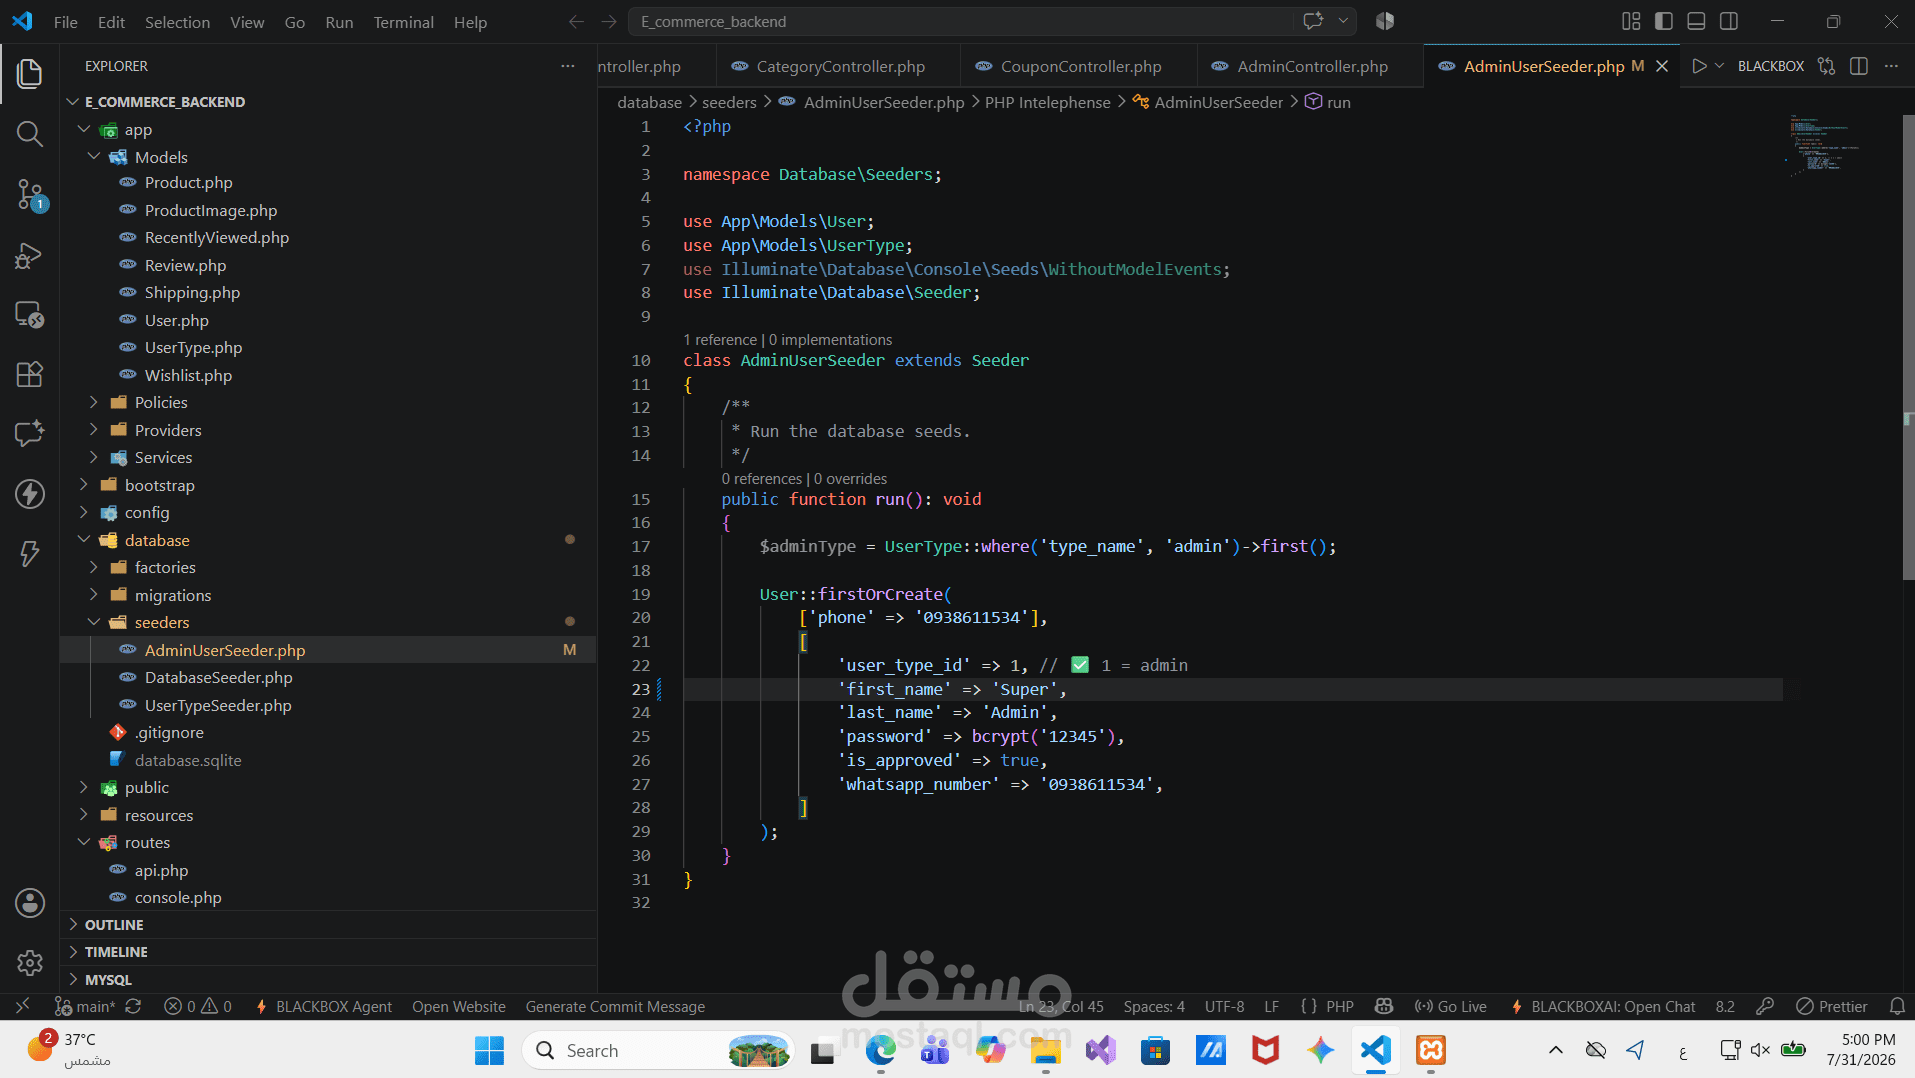Image resolution: width=1915 pixels, height=1078 pixels.
Task: Expand the MYSQL section
Action: coord(329,979)
